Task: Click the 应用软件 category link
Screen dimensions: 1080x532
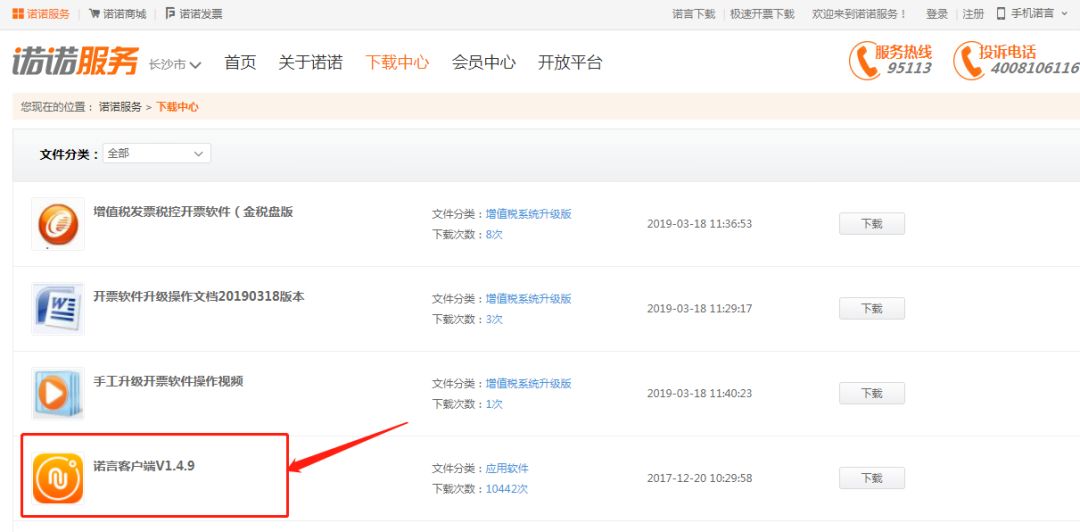Action: pos(507,468)
